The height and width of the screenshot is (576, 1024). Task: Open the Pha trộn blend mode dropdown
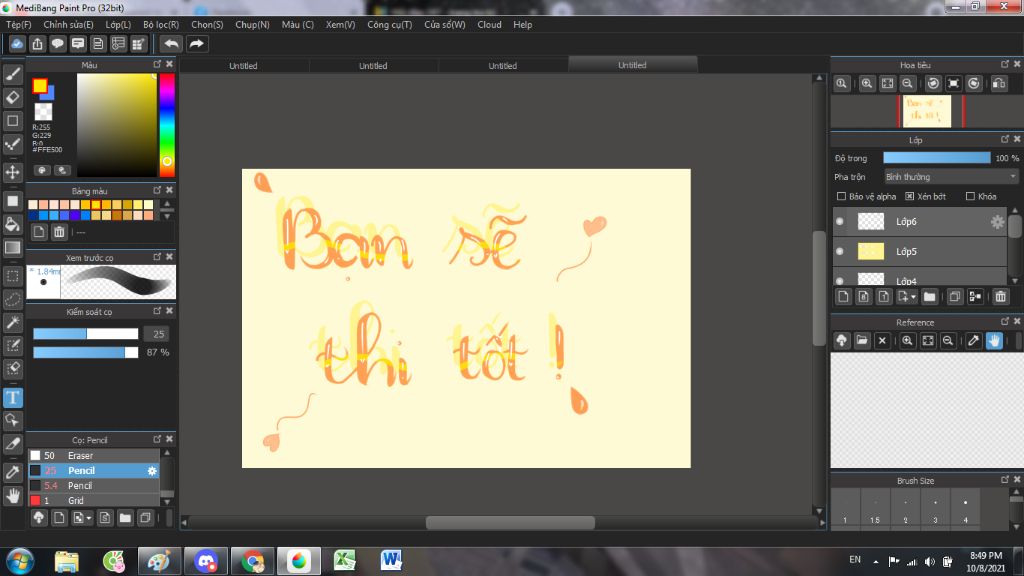coord(951,177)
